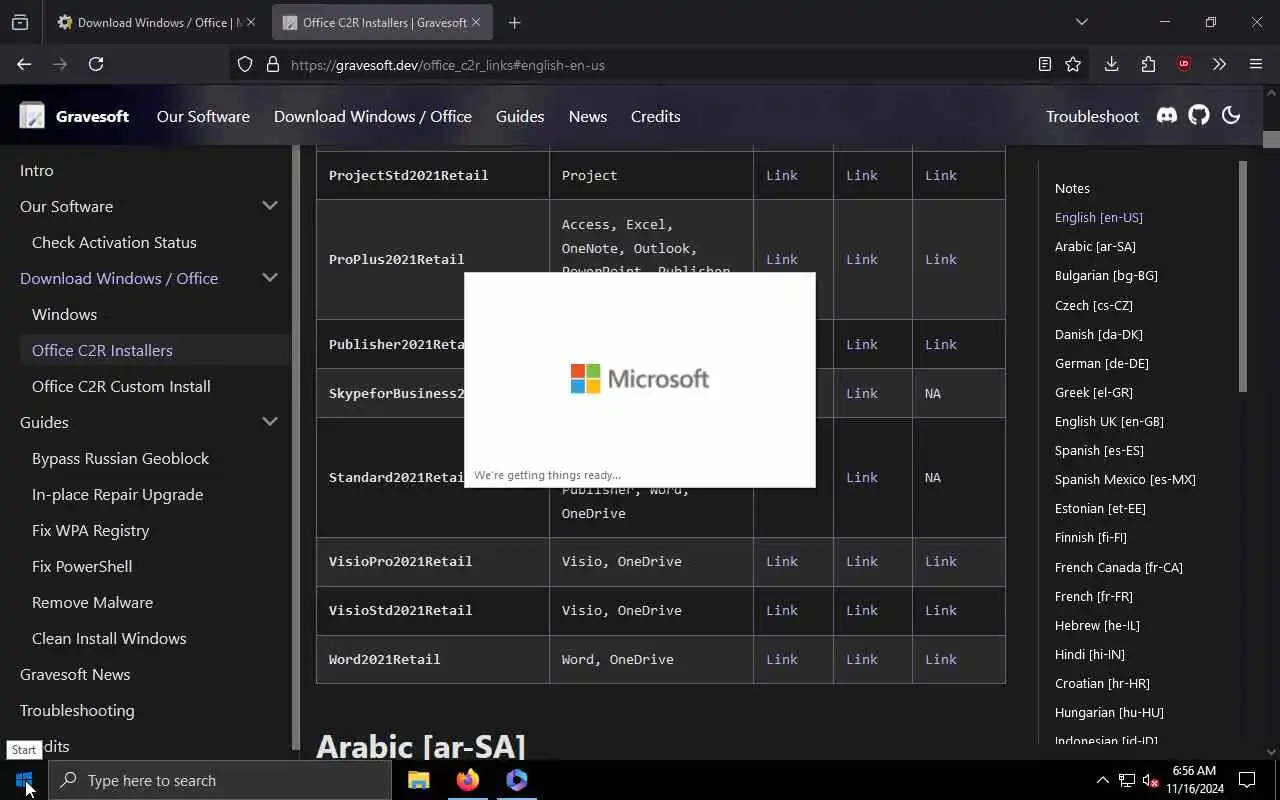Bookmark this page with star icon
Image resolution: width=1280 pixels, height=800 pixels.
1073,64
